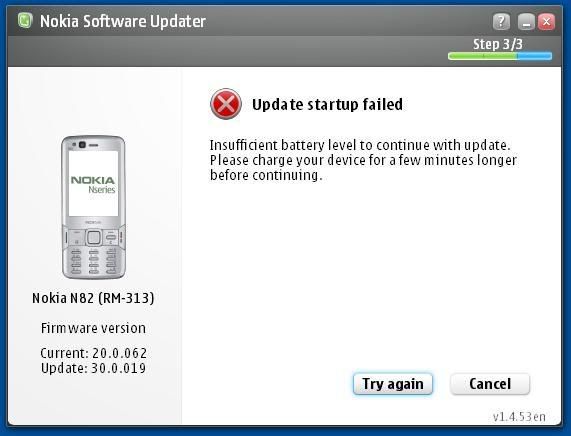This screenshot has height=436, width=571.
Task: Click the insufficient battery level message
Action: 363,160
